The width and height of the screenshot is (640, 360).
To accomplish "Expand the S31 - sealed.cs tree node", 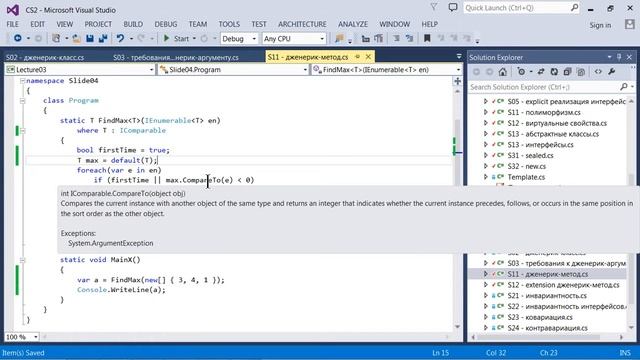I will 486,155.
